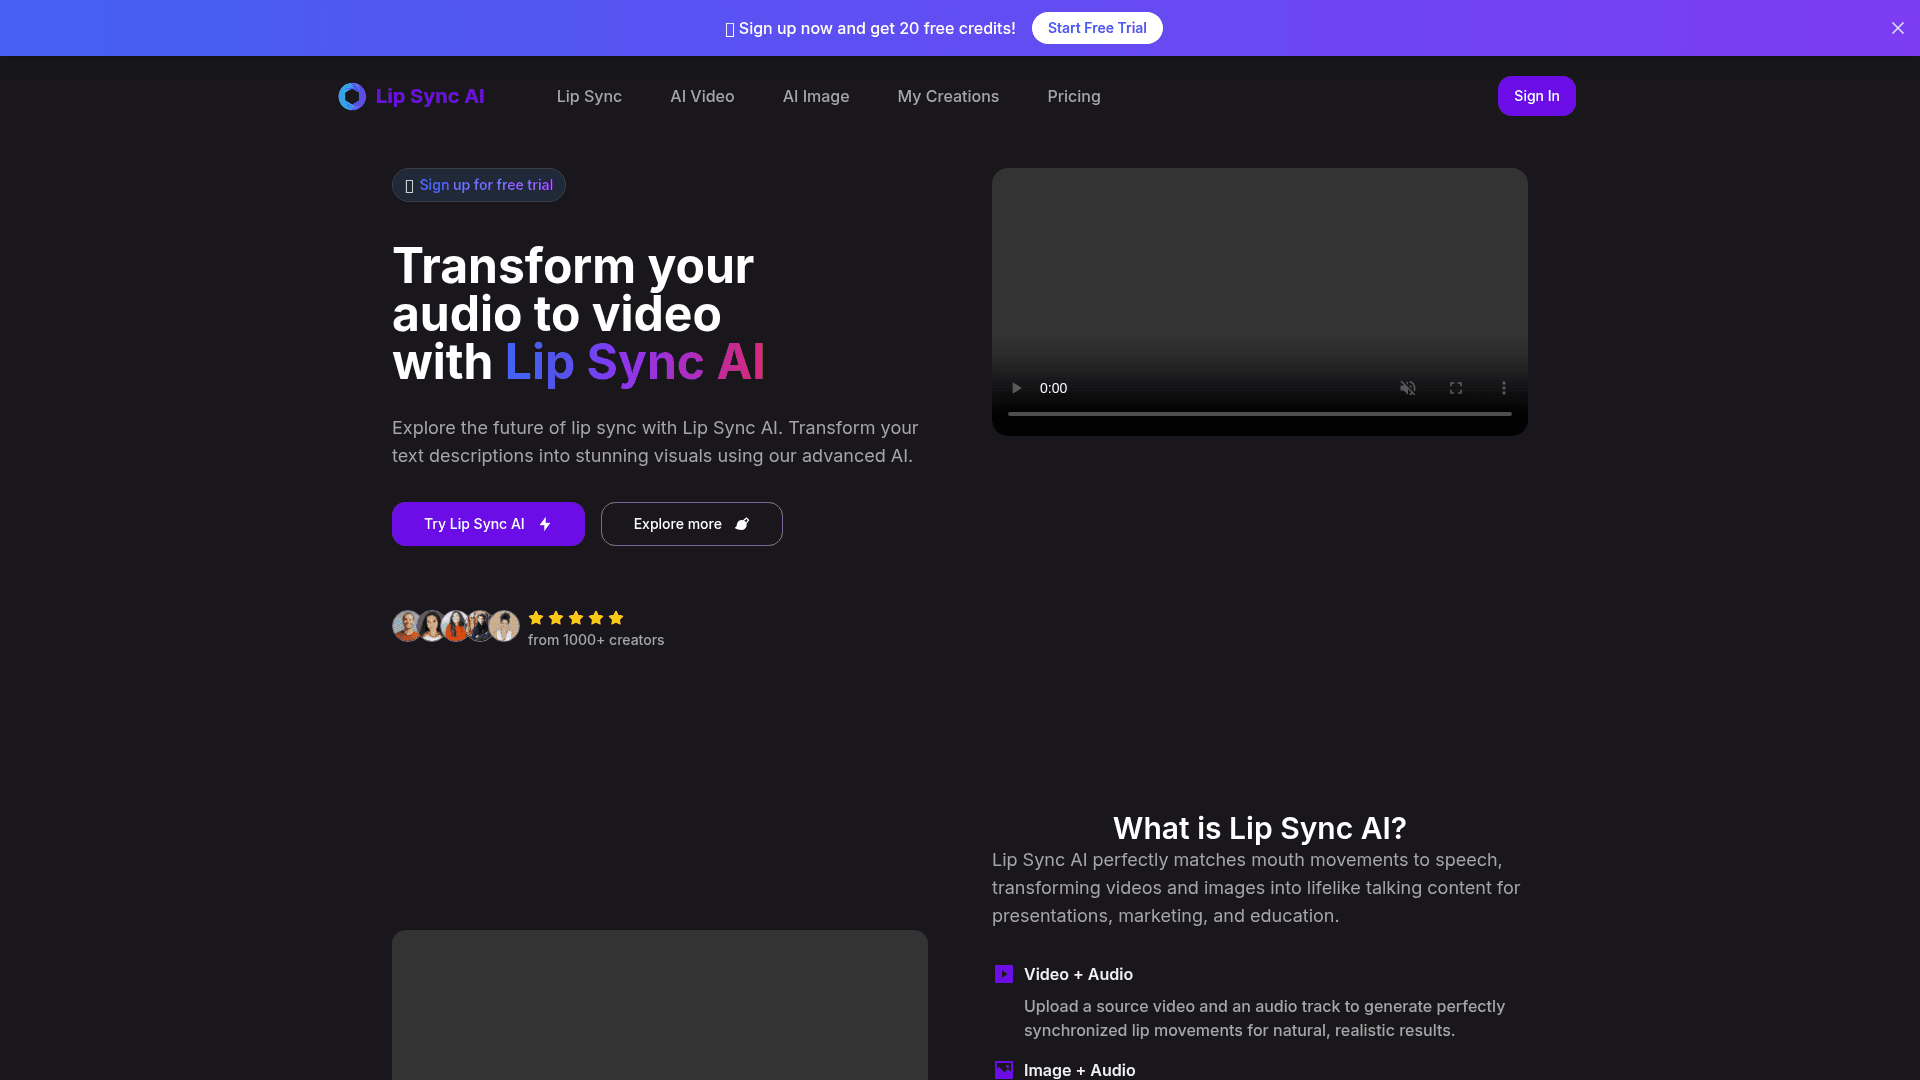Open the Pricing page
Image resolution: width=1920 pixels, height=1080 pixels.
pyautogui.click(x=1074, y=96)
